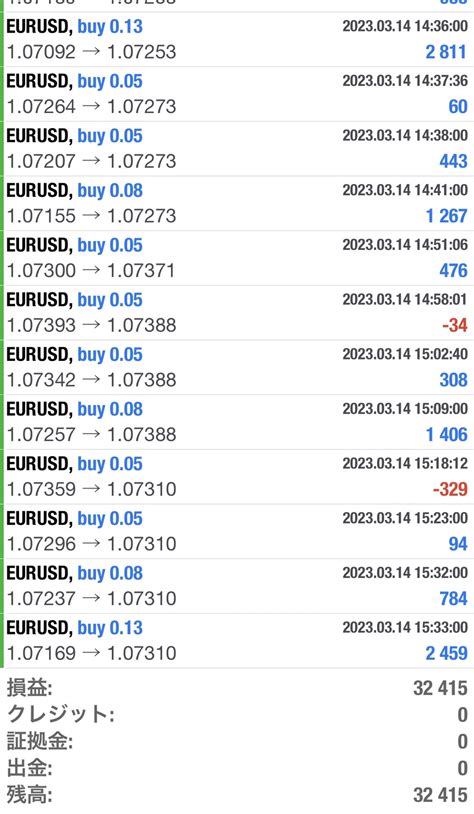
Task: Select the trade with profit 1 267
Action: [x=237, y=204]
